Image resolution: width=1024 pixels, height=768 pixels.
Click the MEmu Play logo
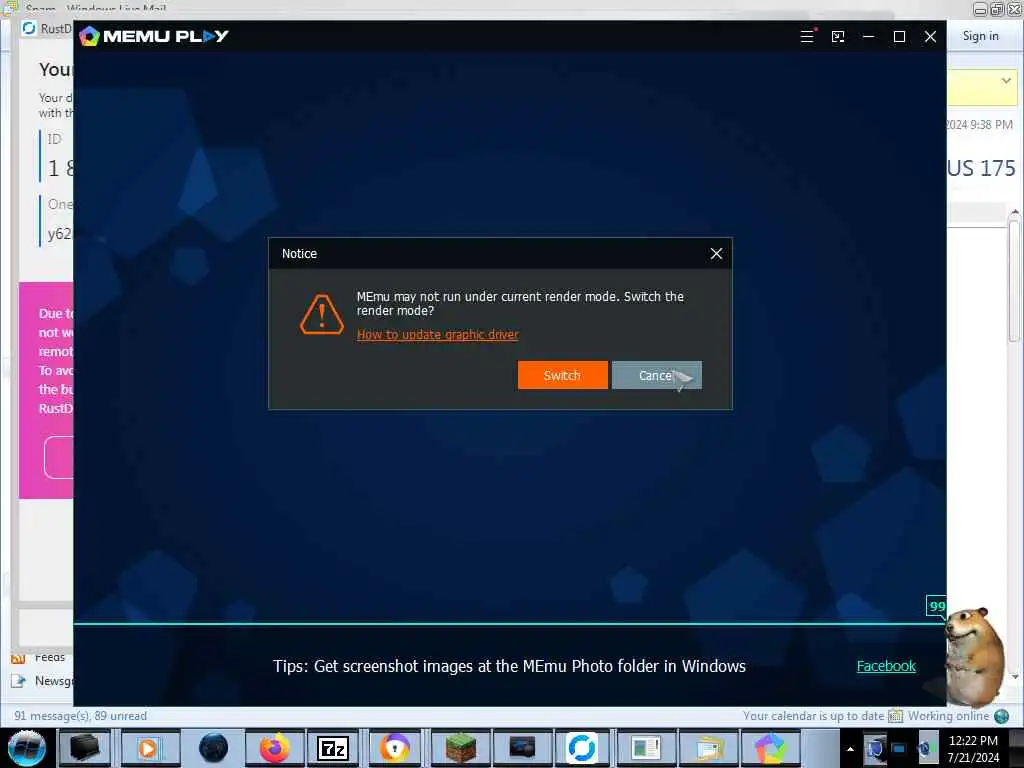click(x=154, y=36)
